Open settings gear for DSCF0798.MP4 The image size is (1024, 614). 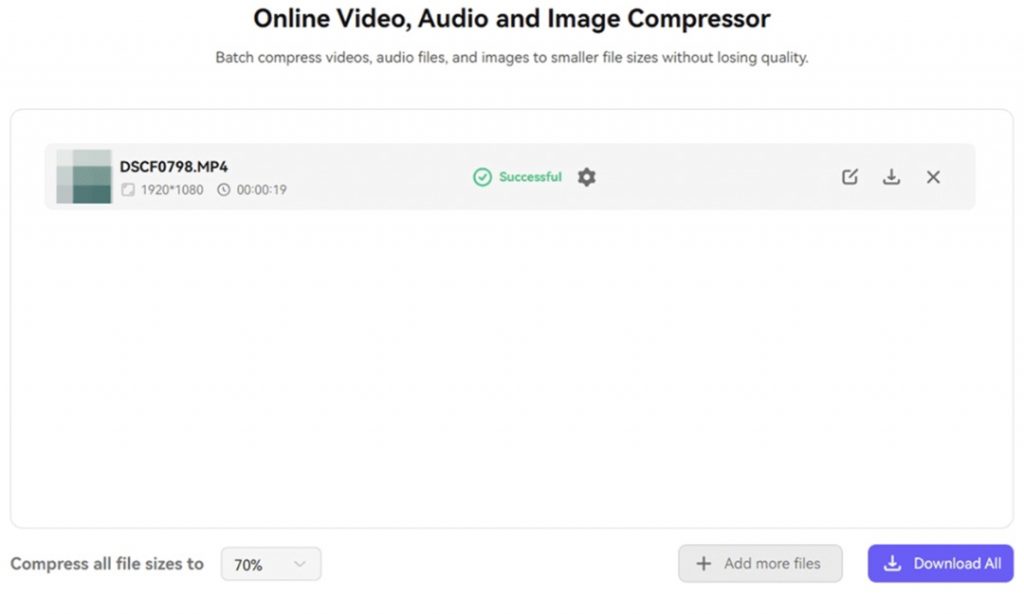(x=587, y=177)
